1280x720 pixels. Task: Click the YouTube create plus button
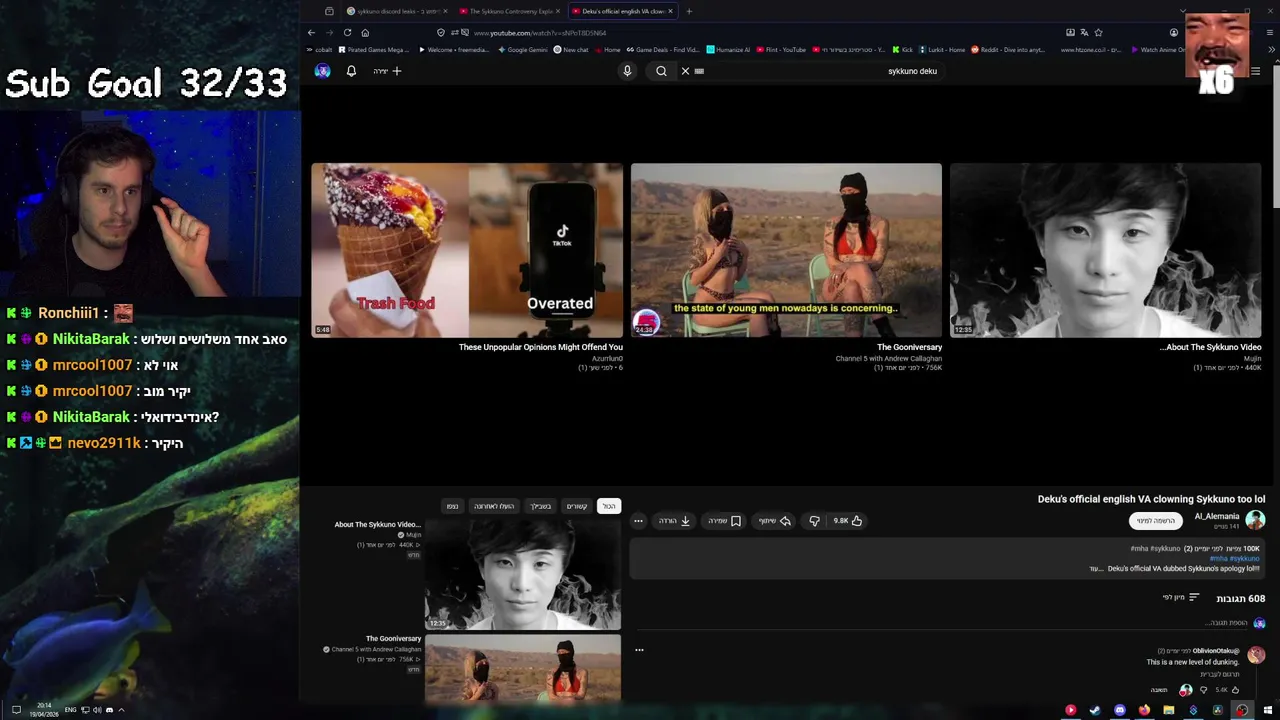pos(397,71)
